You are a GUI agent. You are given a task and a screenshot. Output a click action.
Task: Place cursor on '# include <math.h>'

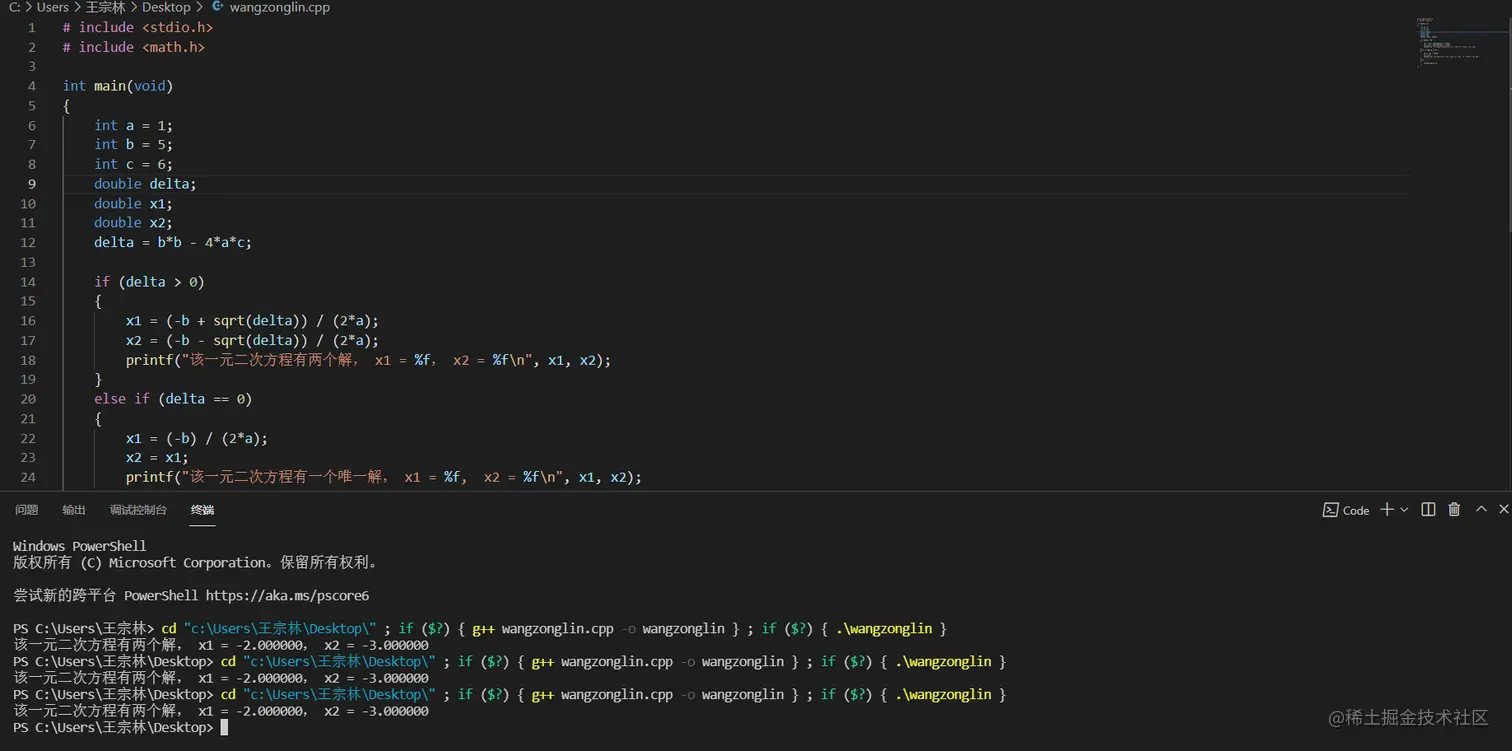tap(134, 47)
